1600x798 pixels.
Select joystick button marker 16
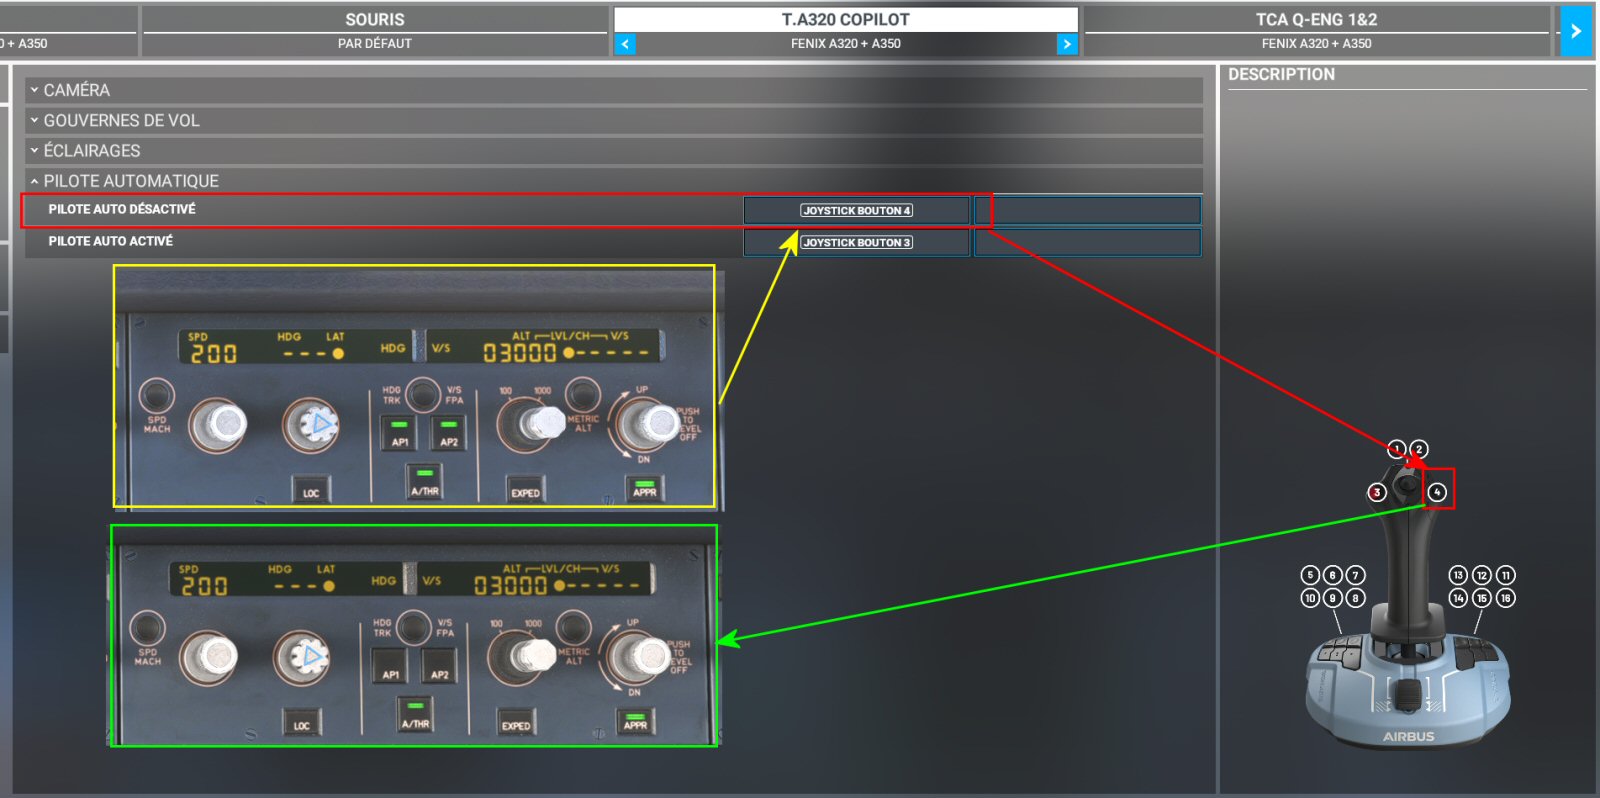pos(1505,598)
